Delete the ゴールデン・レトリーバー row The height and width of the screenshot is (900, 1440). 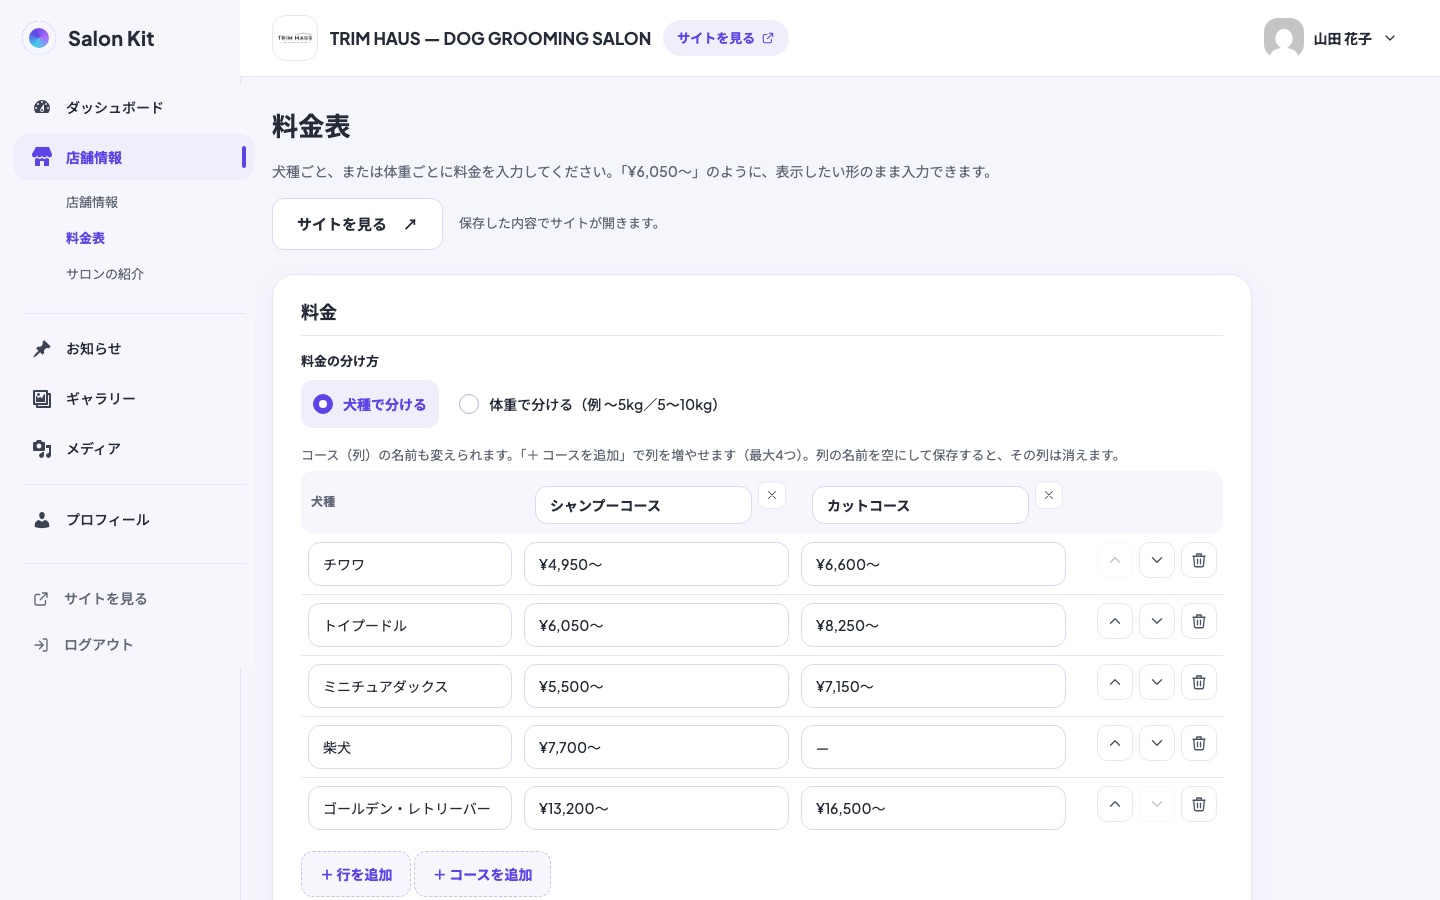point(1199,804)
